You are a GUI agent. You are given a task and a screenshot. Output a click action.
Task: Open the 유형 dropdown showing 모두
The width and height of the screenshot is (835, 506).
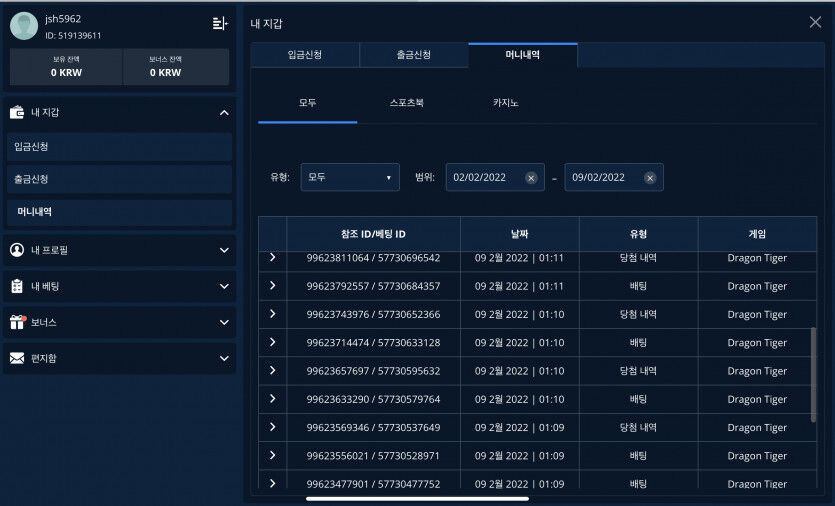pyautogui.click(x=350, y=177)
